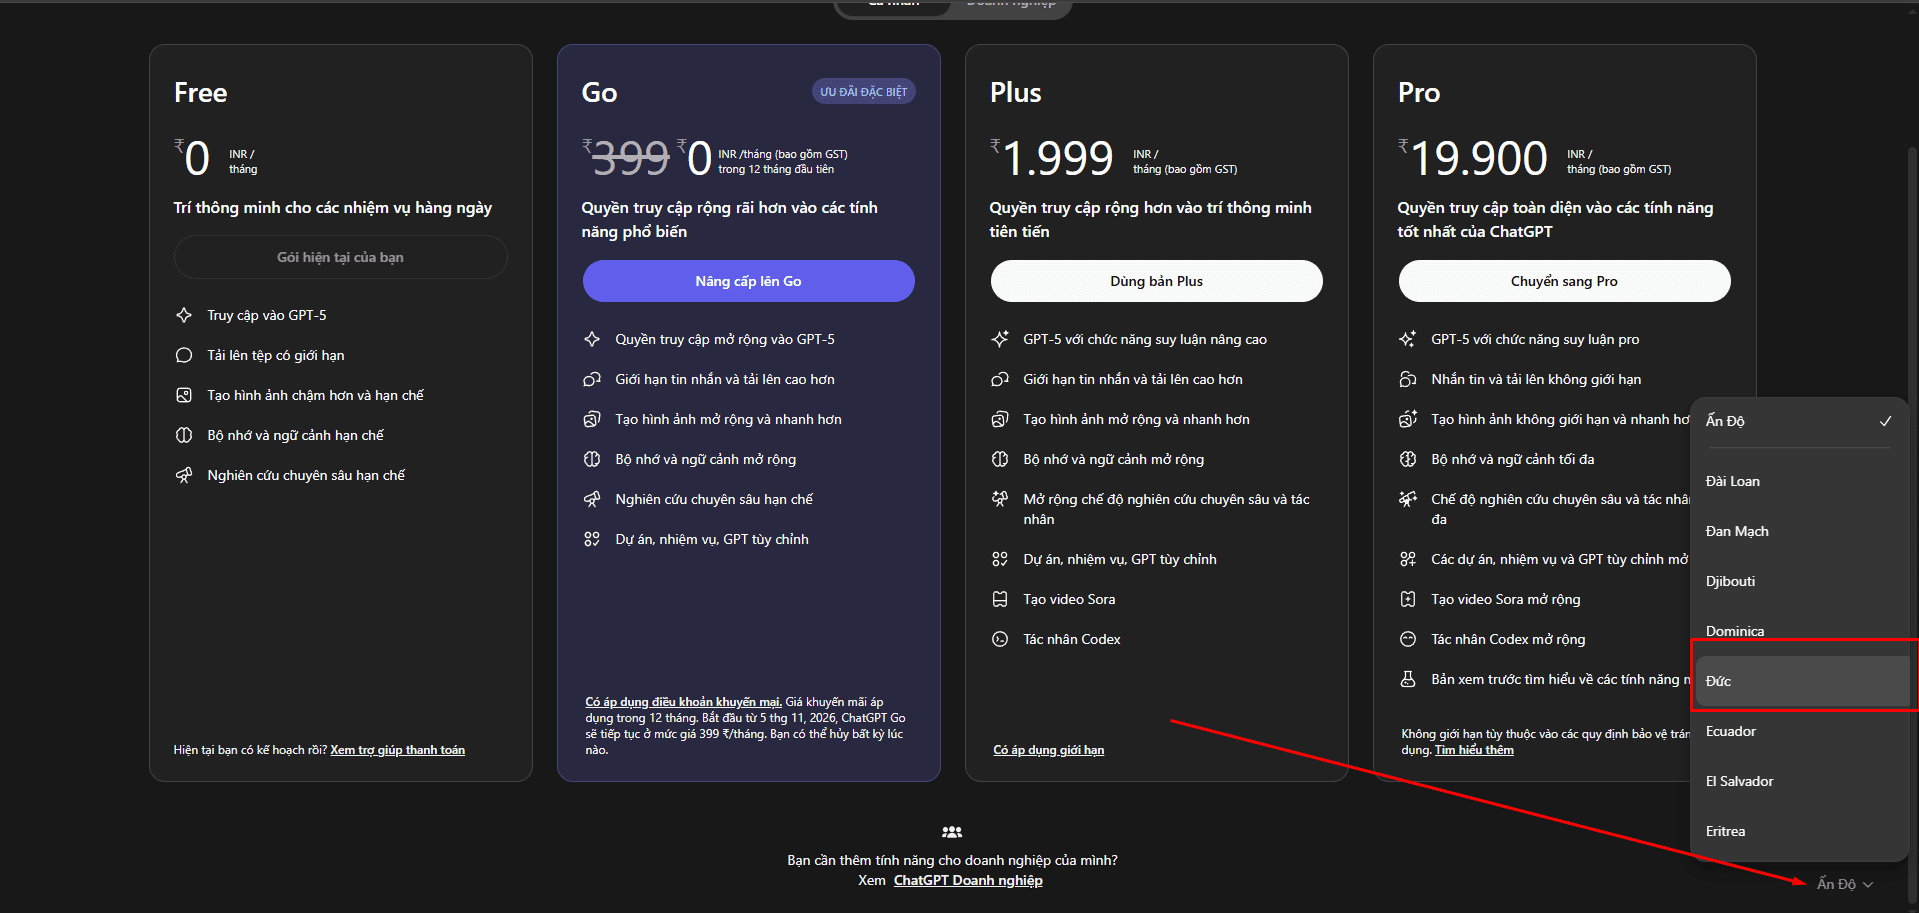Click the Sora video icon in Plus plan
This screenshot has width=1919, height=913.
(x=999, y=599)
